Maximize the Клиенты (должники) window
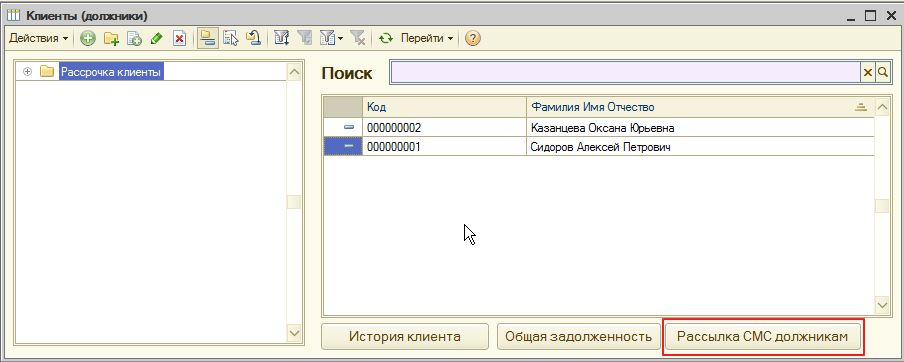 click(871, 16)
